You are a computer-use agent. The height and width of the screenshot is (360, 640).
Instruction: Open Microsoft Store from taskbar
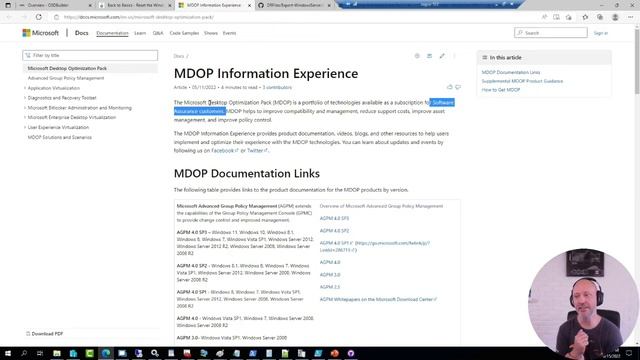coord(73,353)
